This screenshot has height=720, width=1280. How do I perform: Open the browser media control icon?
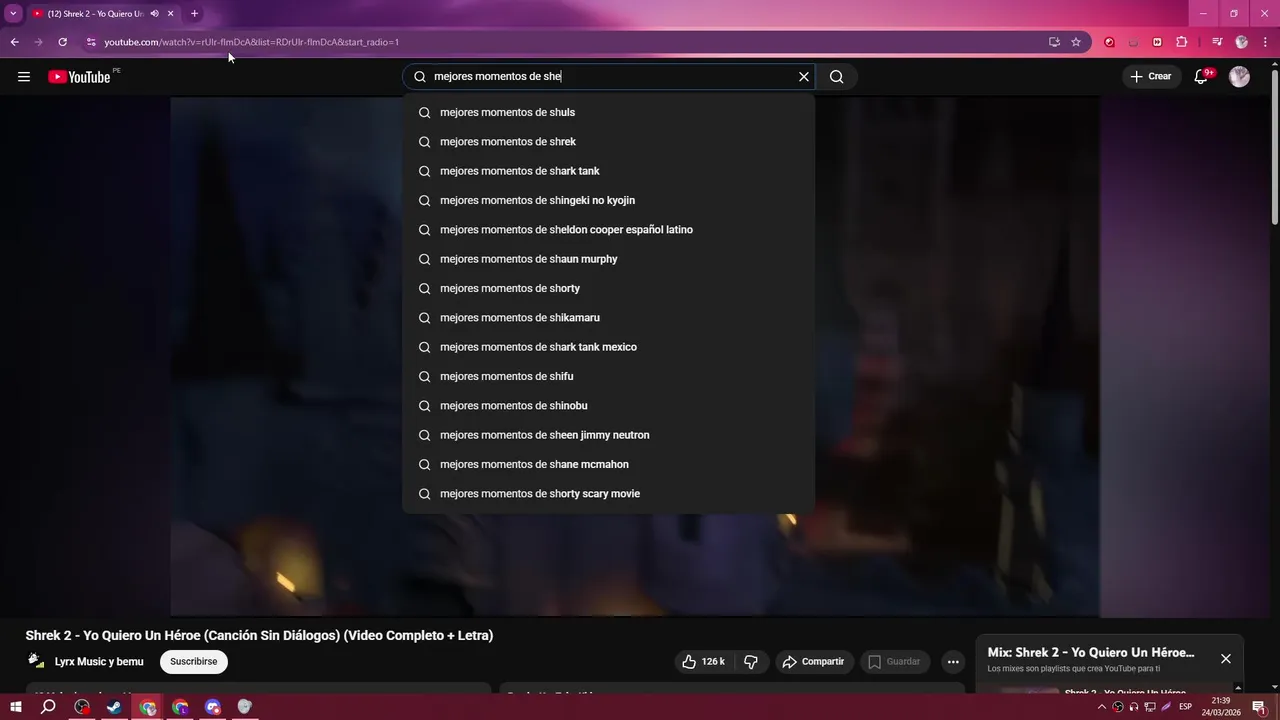tap(1217, 42)
